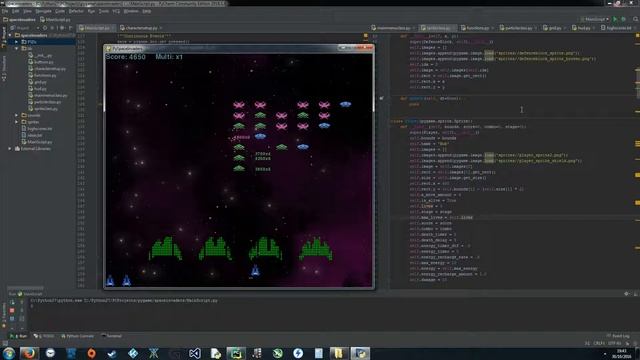
Task: Click the Project panel gear settings icon
Action: click(x=62, y=28)
